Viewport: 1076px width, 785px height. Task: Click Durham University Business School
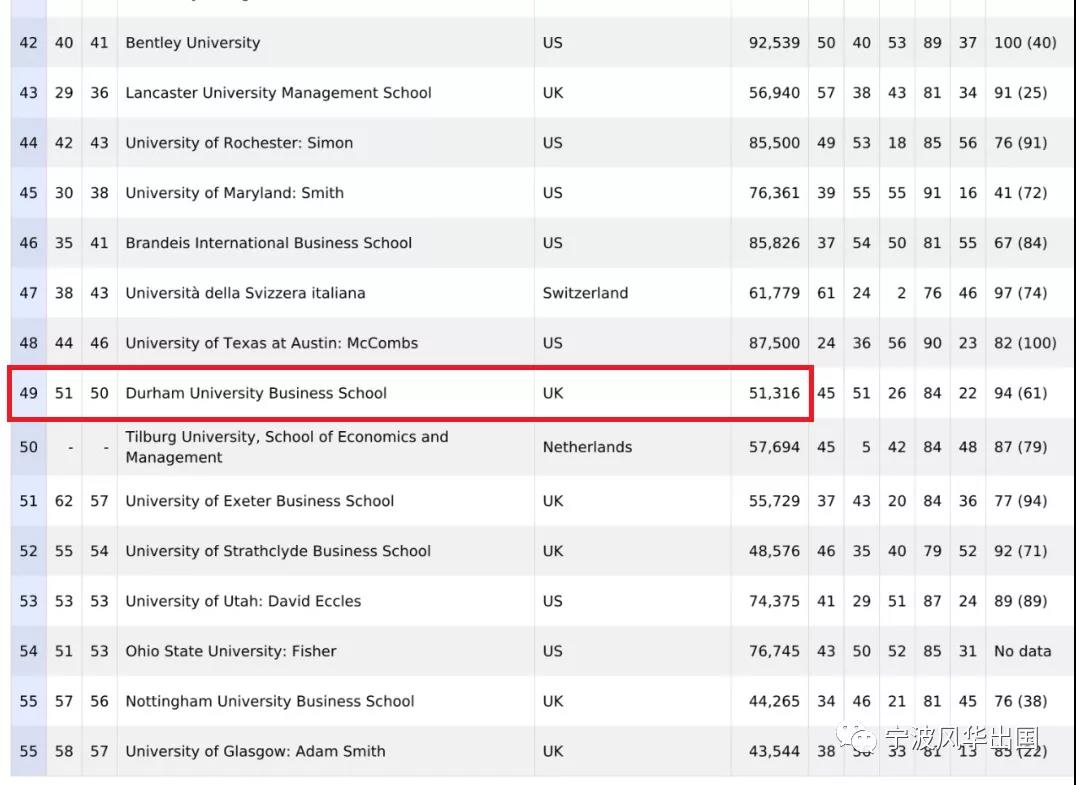click(x=256, y=393)
